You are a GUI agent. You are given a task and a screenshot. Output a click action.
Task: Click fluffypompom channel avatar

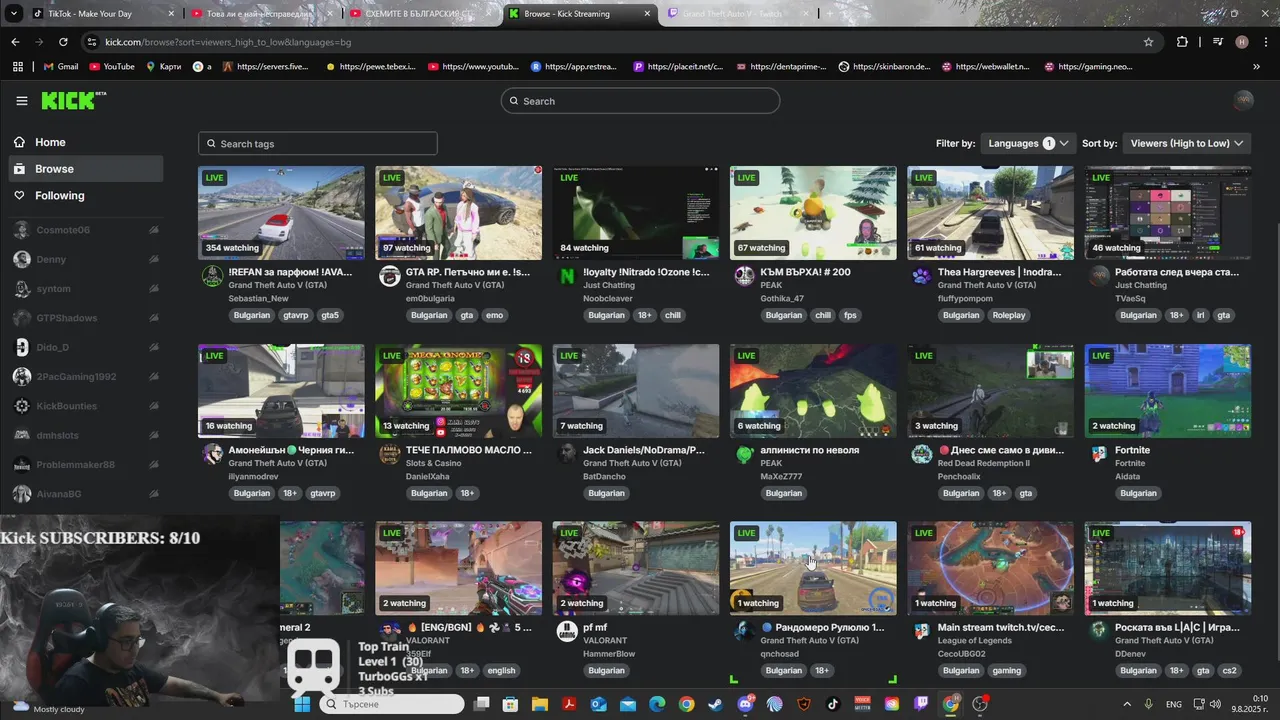pyautogui.click(x=921, y=276)
